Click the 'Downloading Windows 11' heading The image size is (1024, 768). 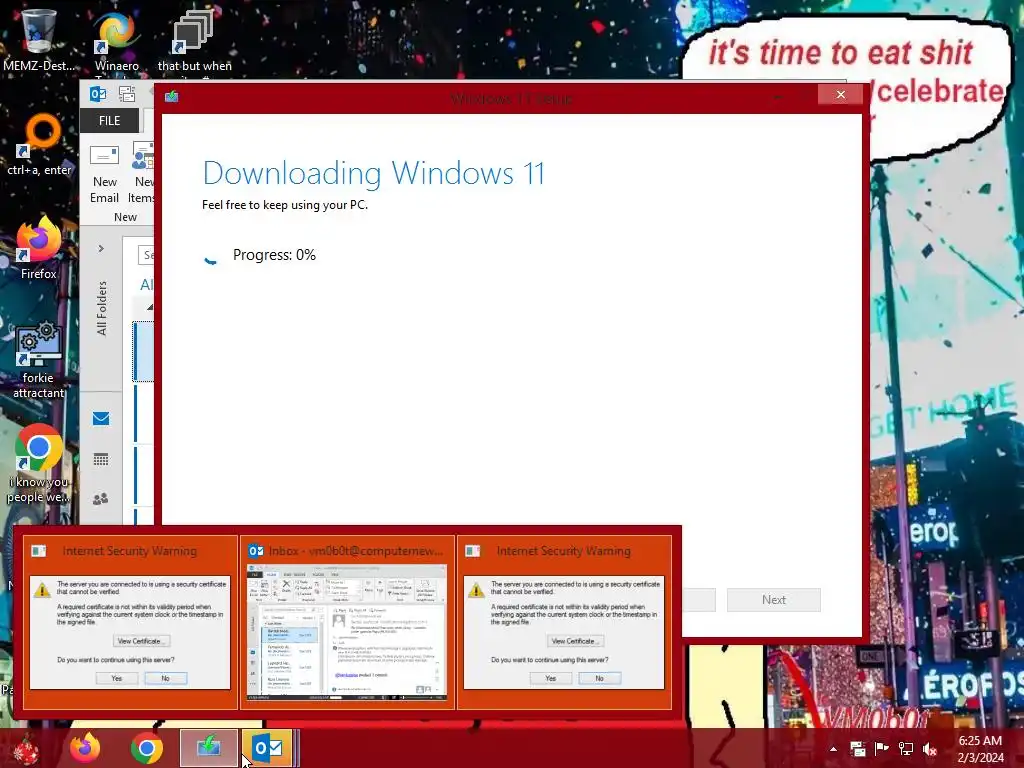(x=374, y=173)
